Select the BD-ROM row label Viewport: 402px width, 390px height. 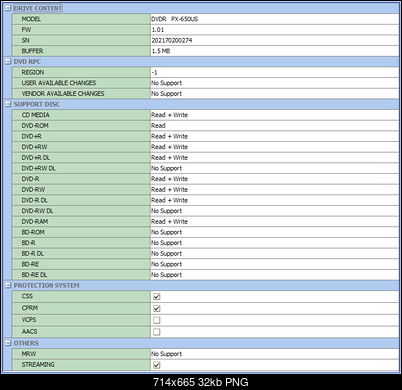tap(33, 232)
